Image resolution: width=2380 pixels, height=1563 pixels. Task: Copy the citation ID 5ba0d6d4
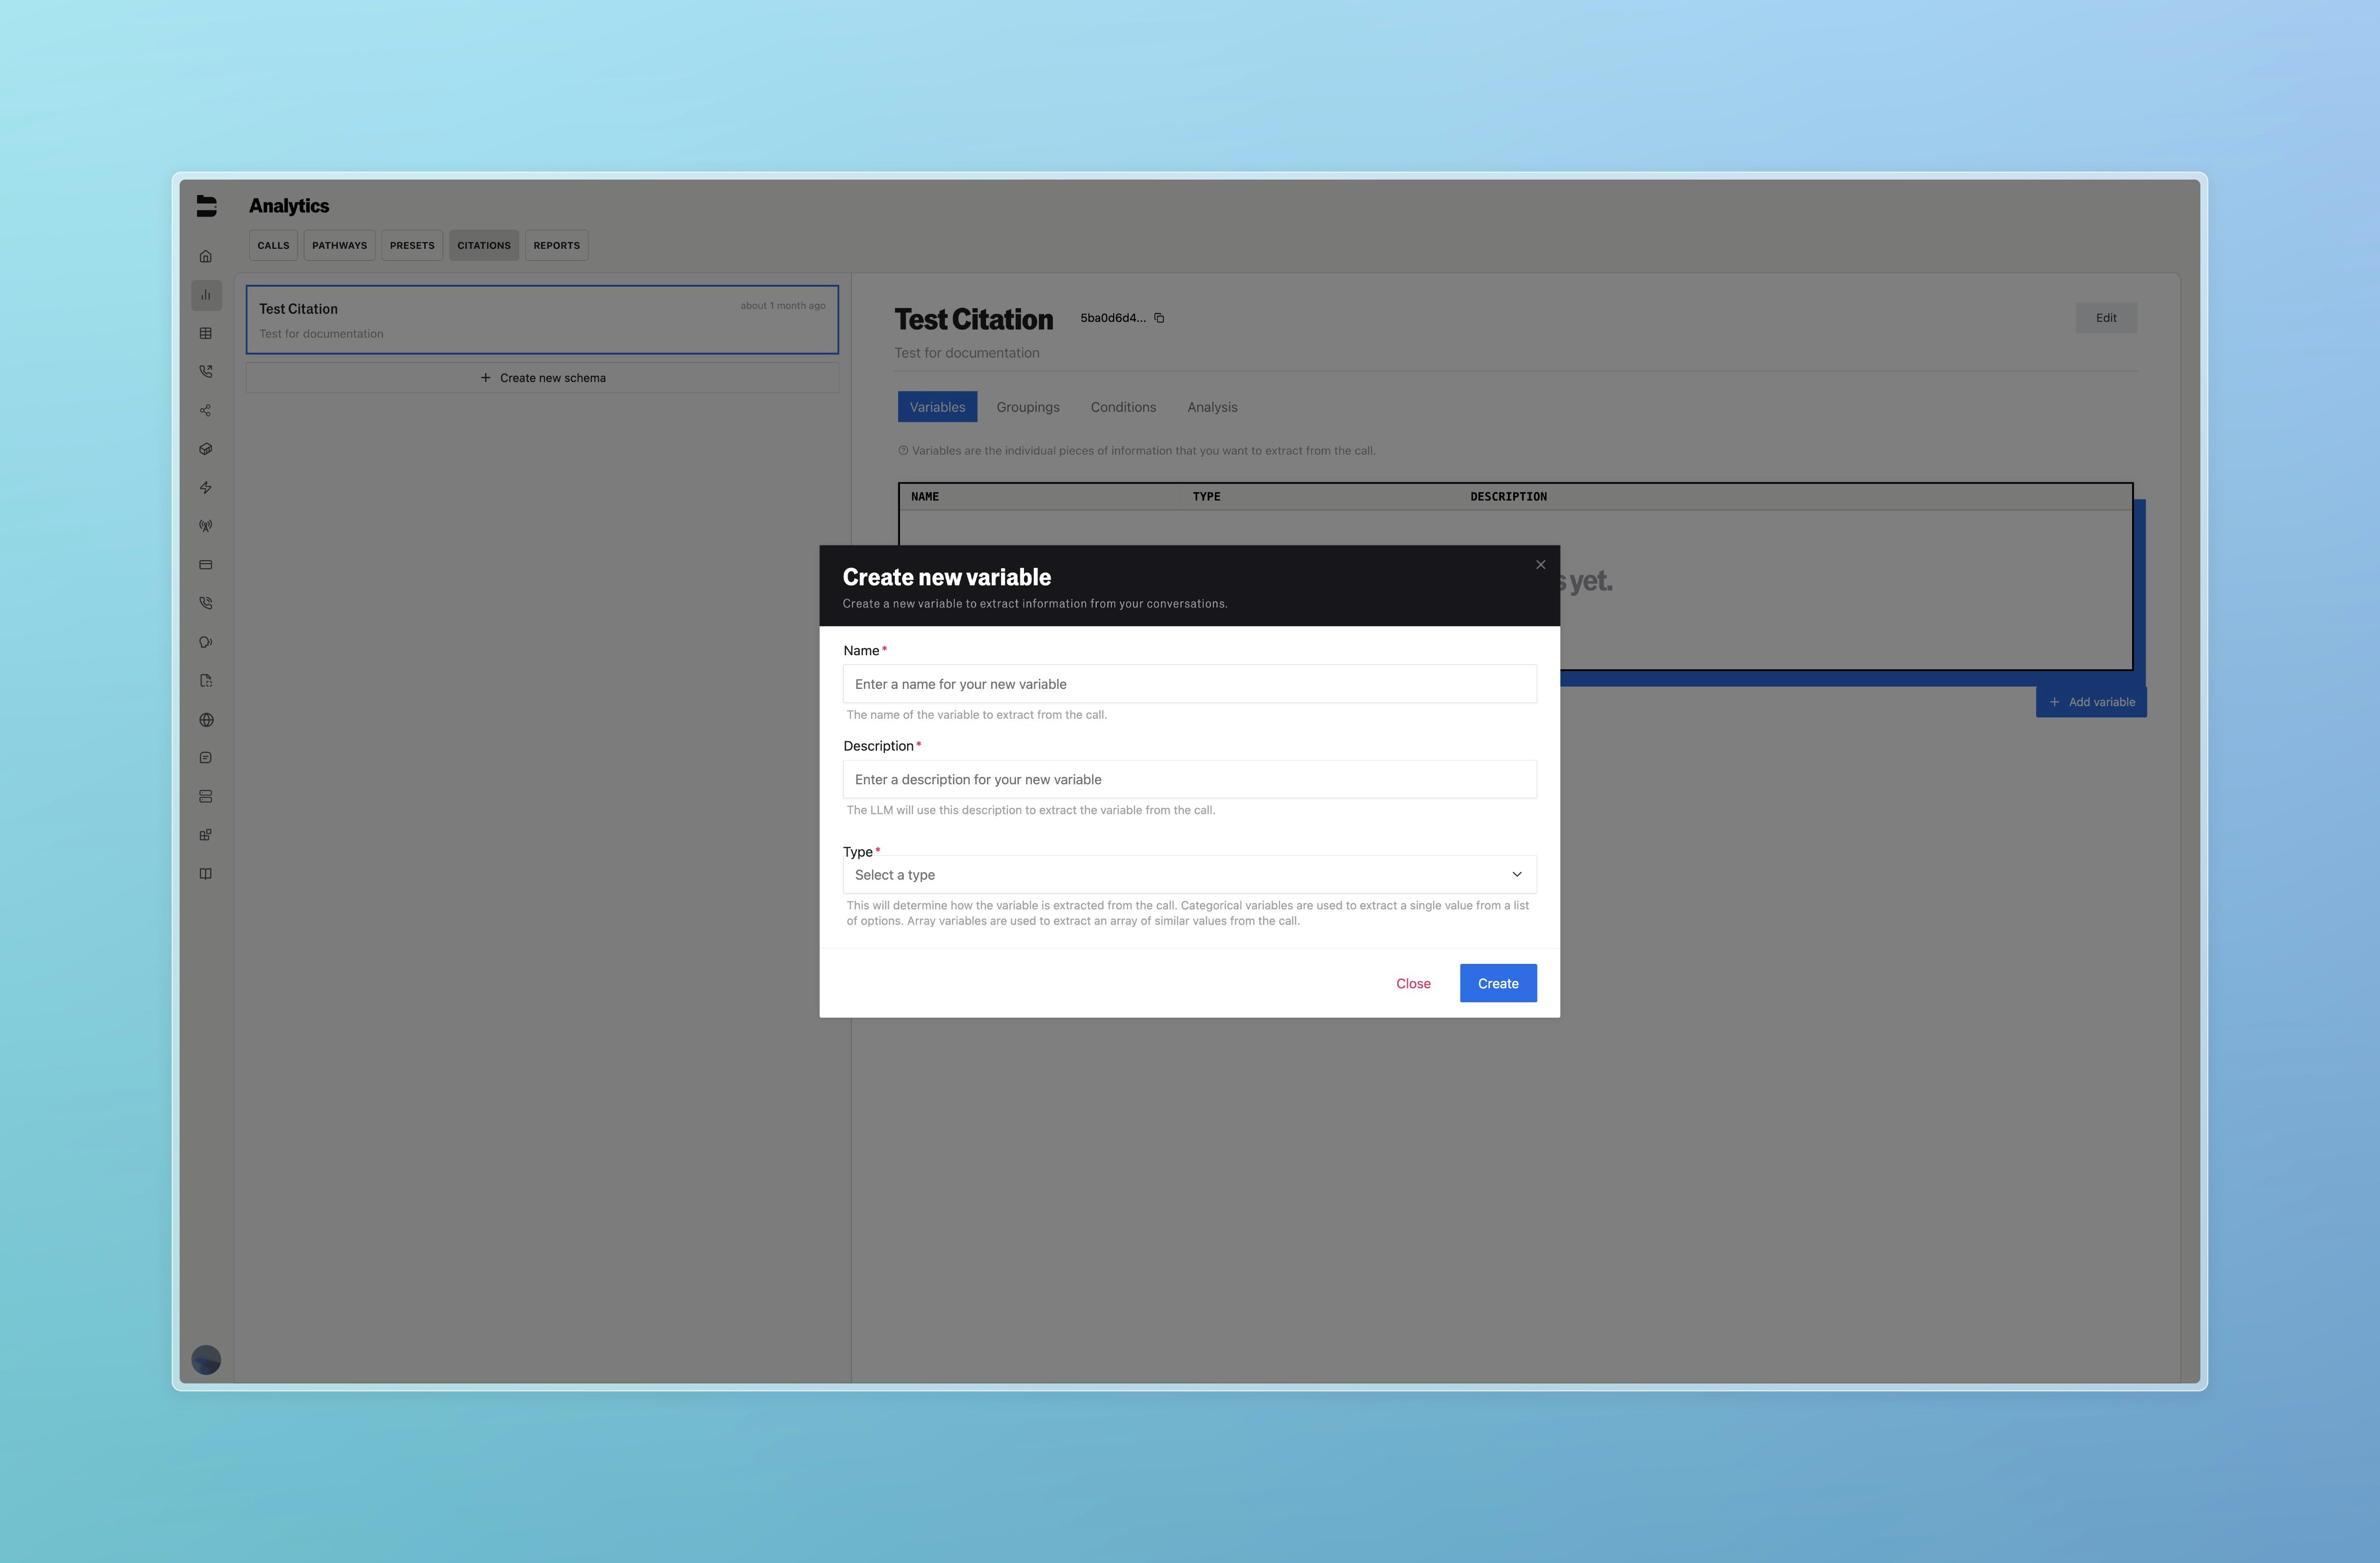coord(1159,318)
